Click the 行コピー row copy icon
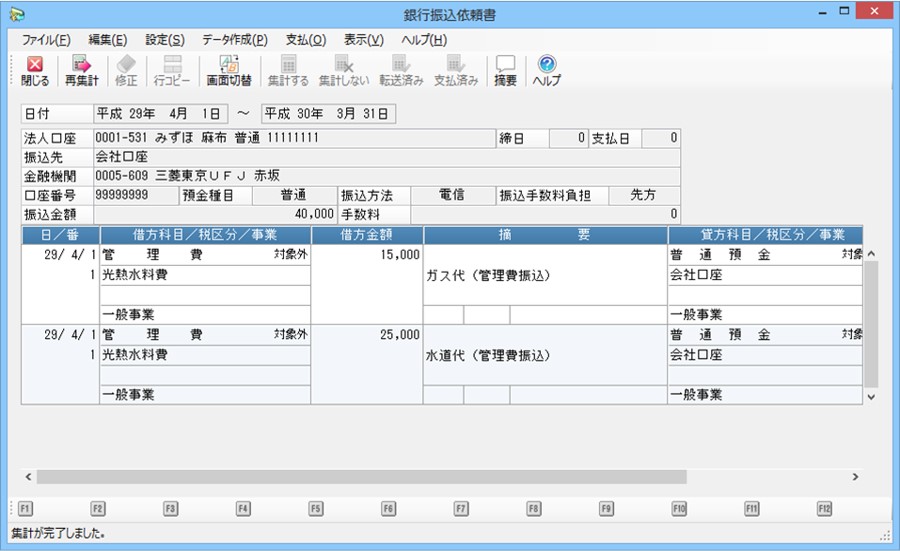Viewport: 900px width, 551px height. pos(173,70)
